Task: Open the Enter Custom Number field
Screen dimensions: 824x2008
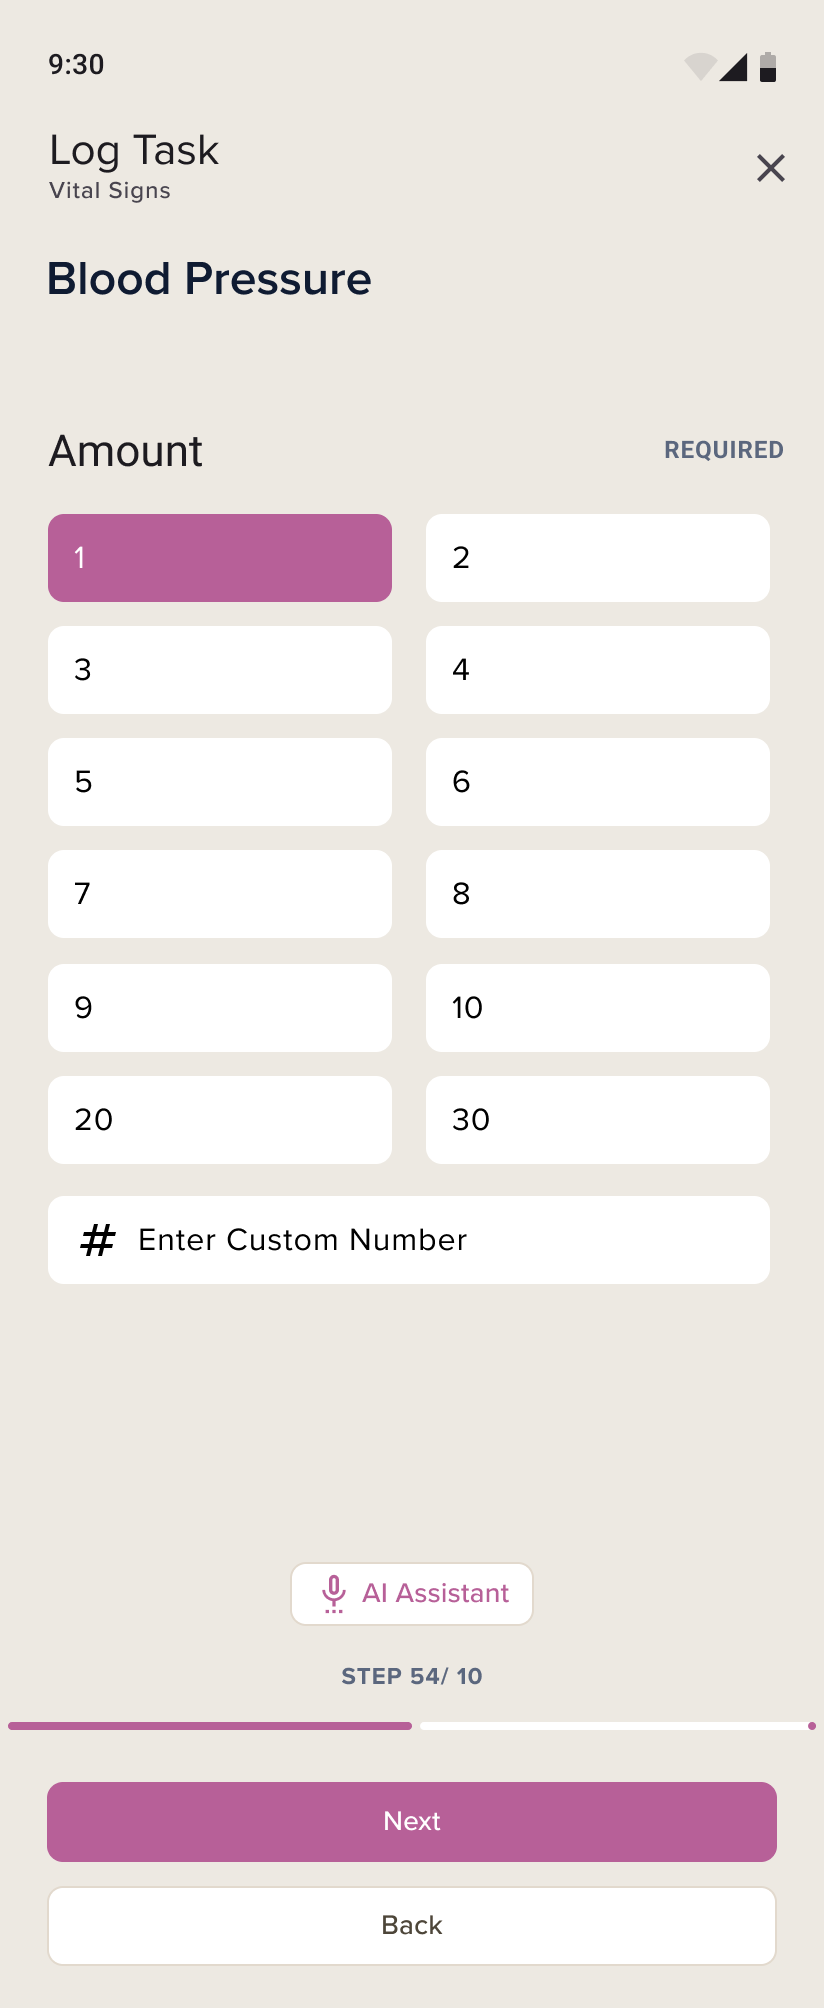Action: pos(409,1240)
